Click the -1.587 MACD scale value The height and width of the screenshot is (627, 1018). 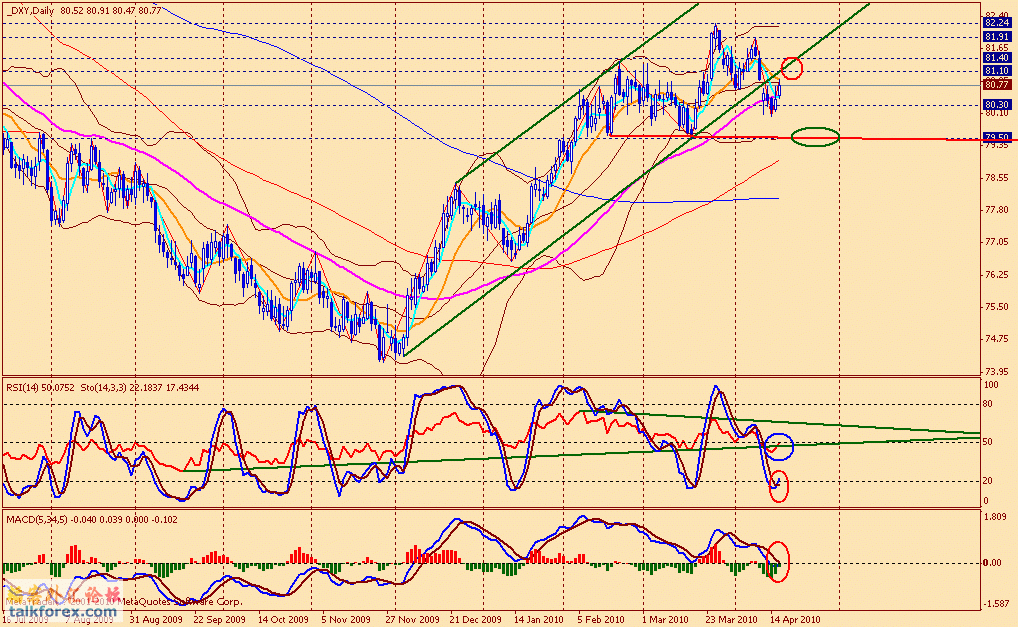pos(996,604)
